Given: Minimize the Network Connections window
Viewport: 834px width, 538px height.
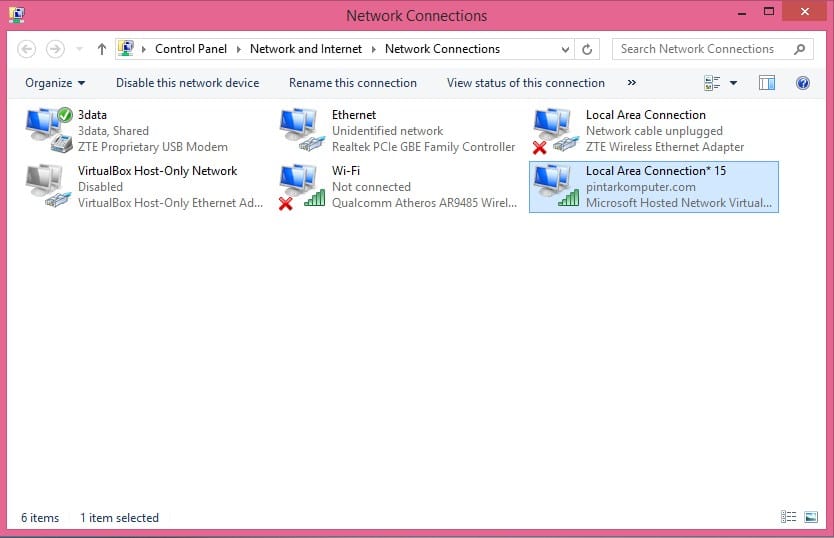Looking at the screenshot, I should click(742, 12).
